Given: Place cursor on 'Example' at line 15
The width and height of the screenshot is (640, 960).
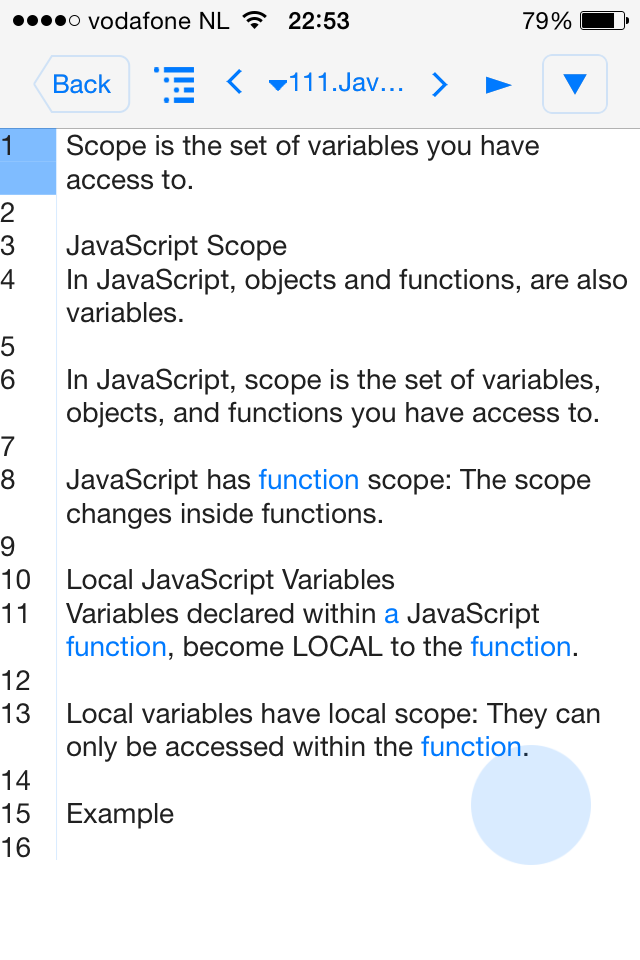Looking at the screenshot, I should pyautogui.click(x=120, y=814).
